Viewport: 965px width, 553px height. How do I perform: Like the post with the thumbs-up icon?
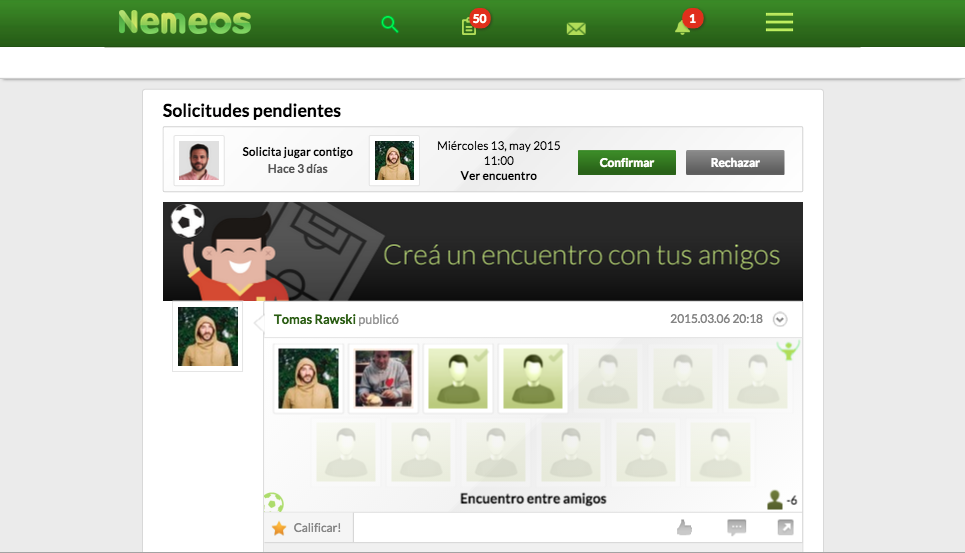(x=684, y=527)
